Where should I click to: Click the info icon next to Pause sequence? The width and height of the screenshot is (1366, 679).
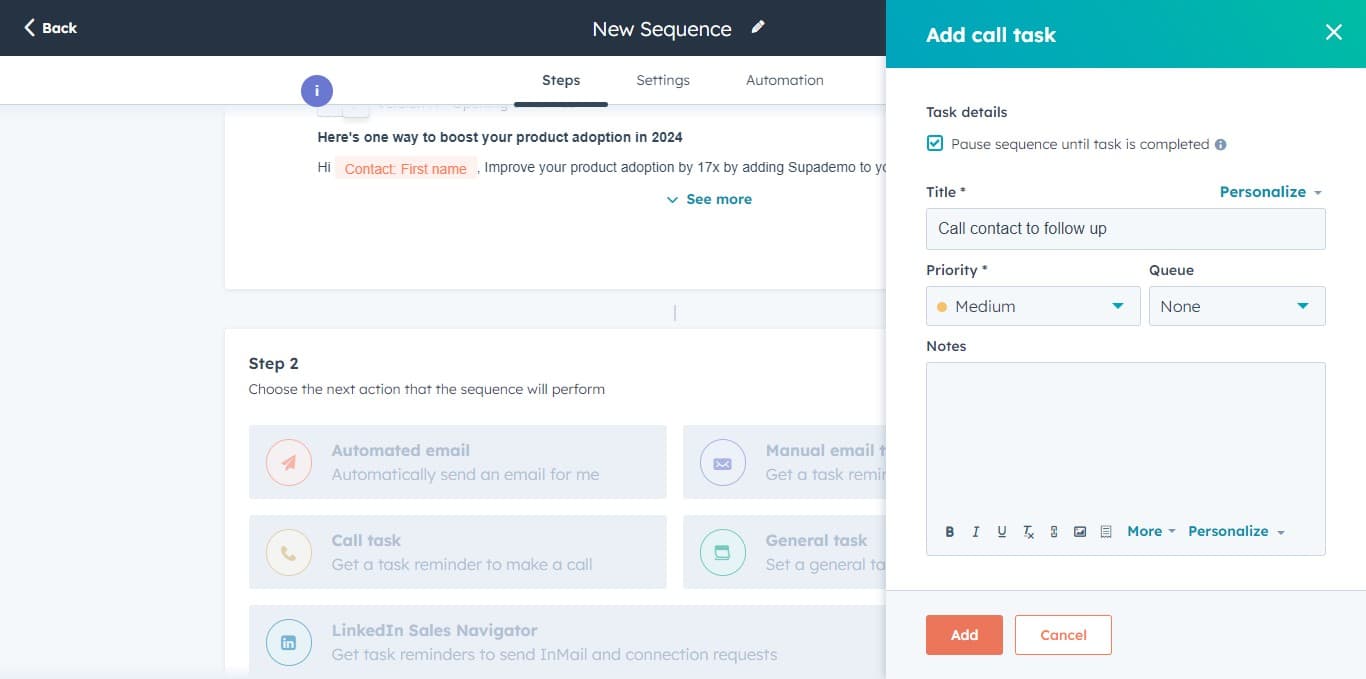(1220, 145)
